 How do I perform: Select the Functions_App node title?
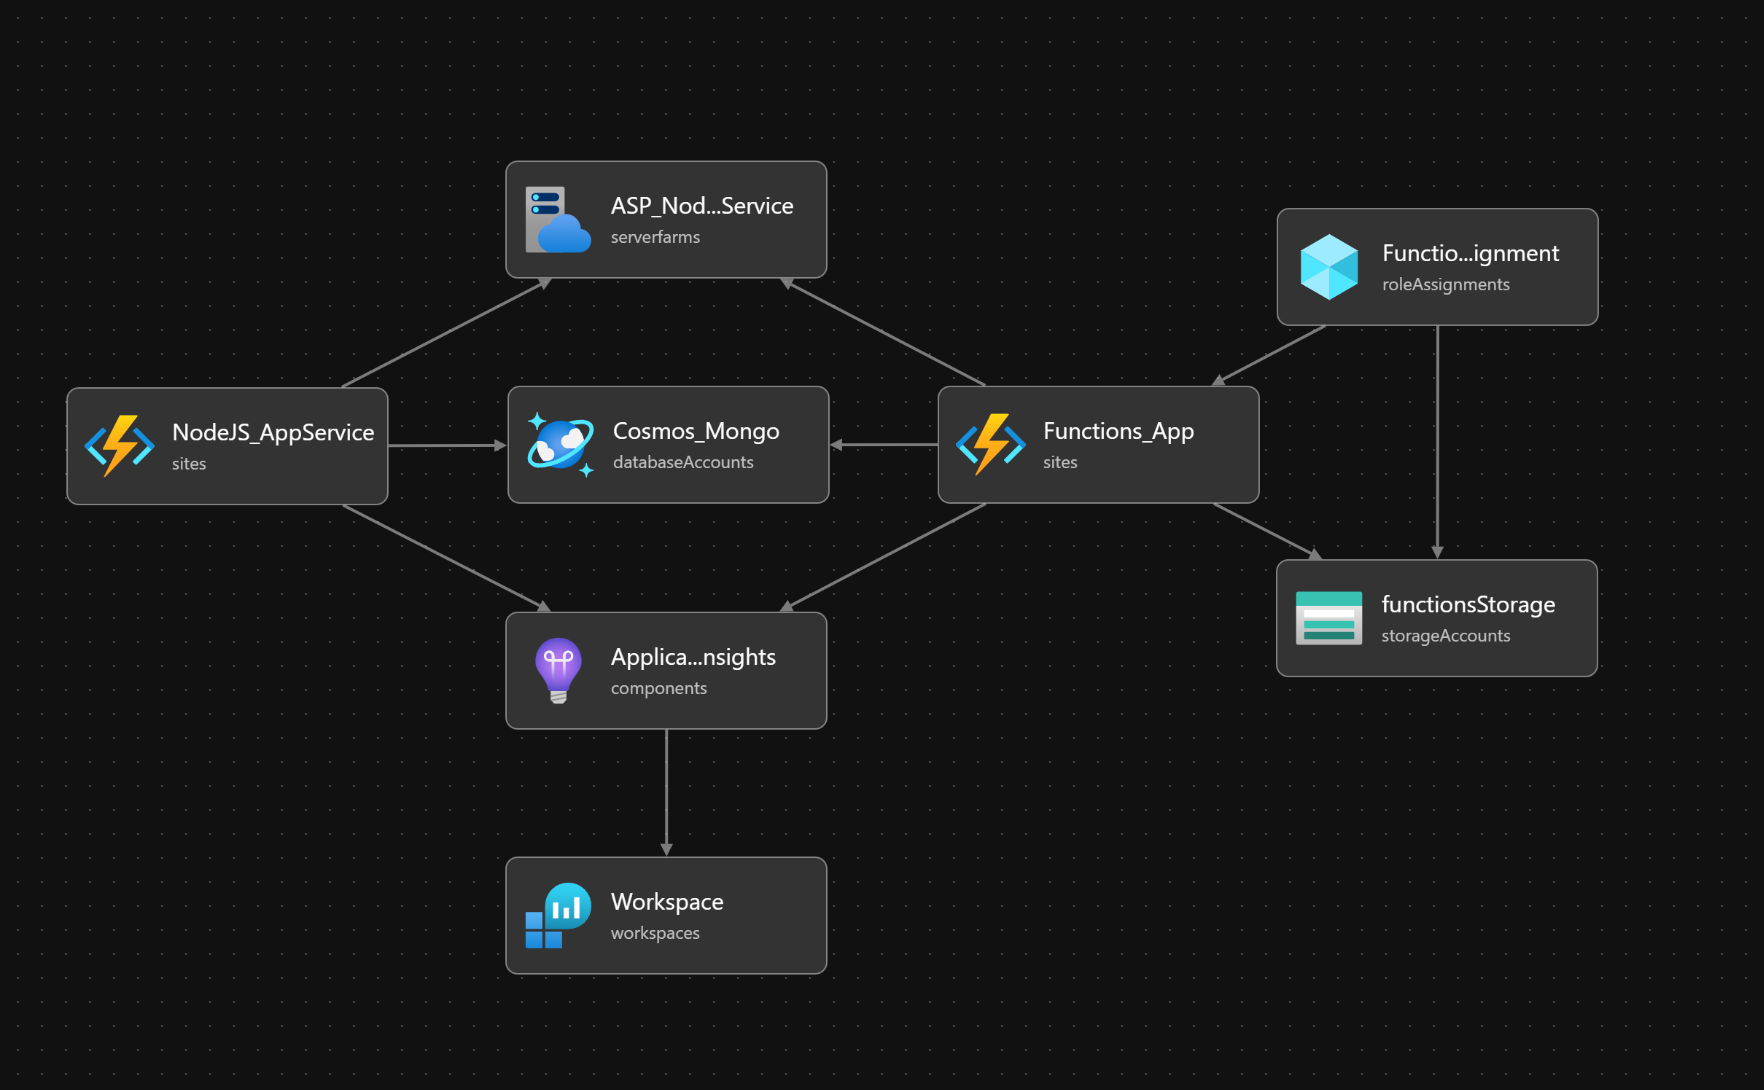pyautogui.click(x=1118, y=431)
